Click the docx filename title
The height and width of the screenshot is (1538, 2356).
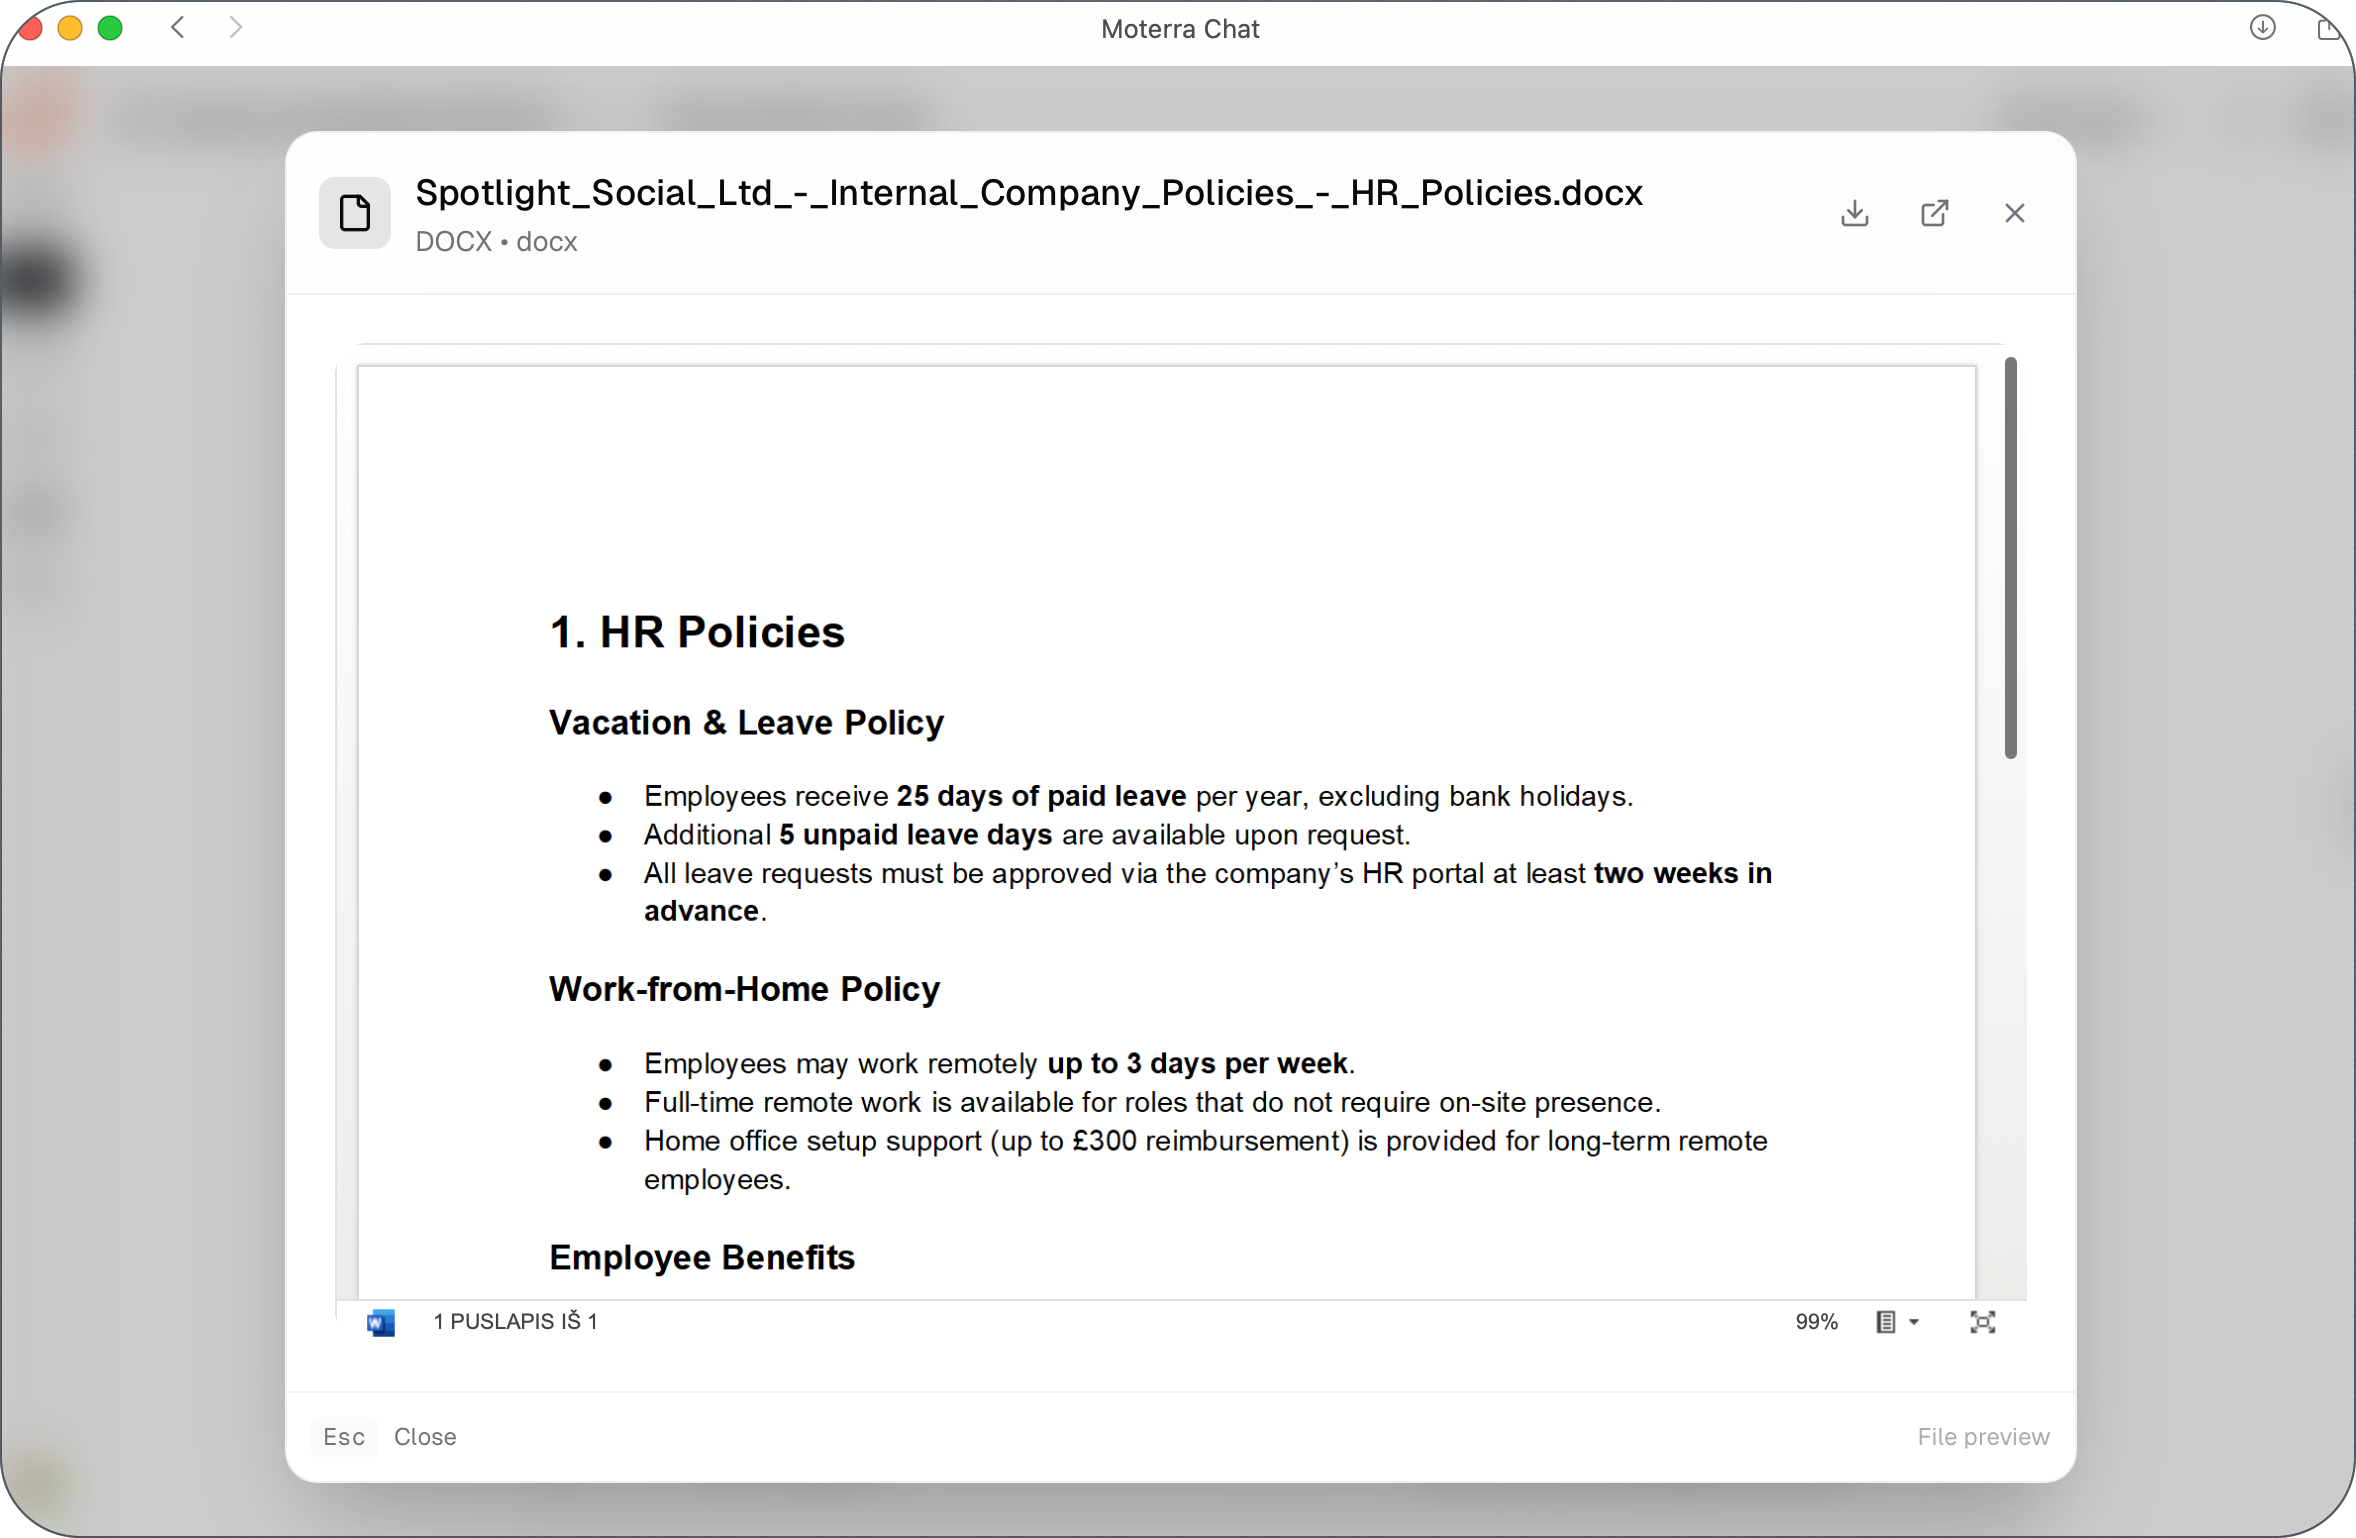[x=1028, y=193]
